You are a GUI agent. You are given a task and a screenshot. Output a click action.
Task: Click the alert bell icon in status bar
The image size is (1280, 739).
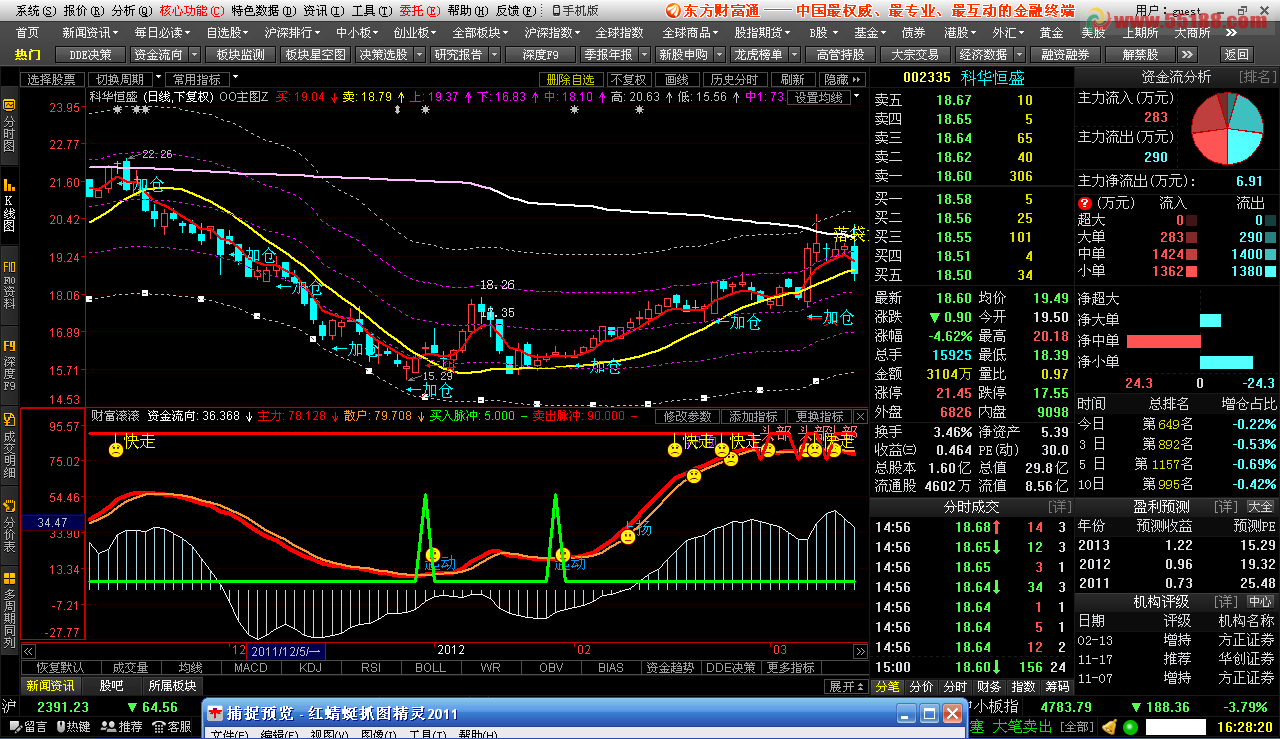click(x=1108, y=727)
